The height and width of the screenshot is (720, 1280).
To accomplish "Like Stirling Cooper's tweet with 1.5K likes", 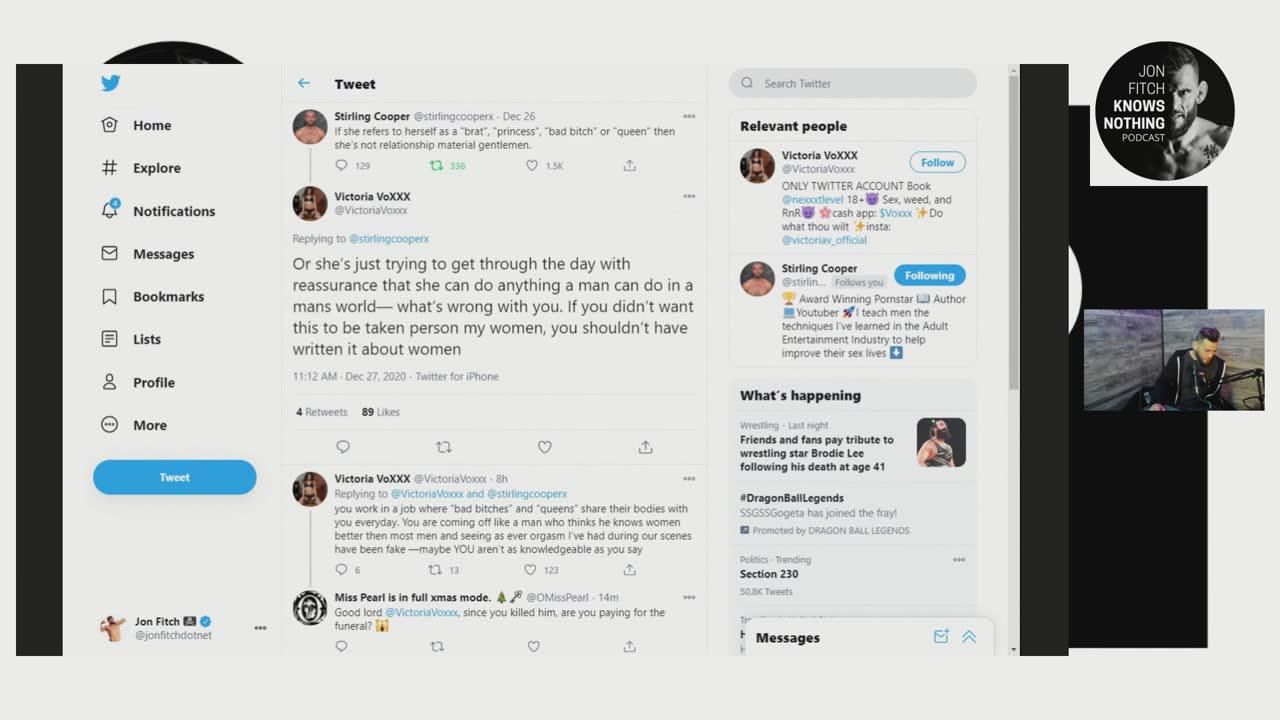I will [x=532, y=166].
